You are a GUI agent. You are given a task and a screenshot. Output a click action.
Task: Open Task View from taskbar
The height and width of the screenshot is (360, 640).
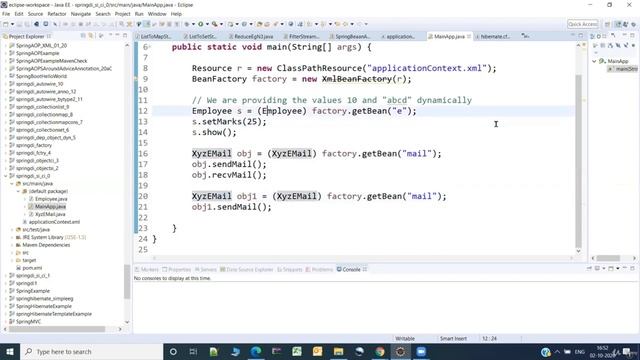click(193, 351)
